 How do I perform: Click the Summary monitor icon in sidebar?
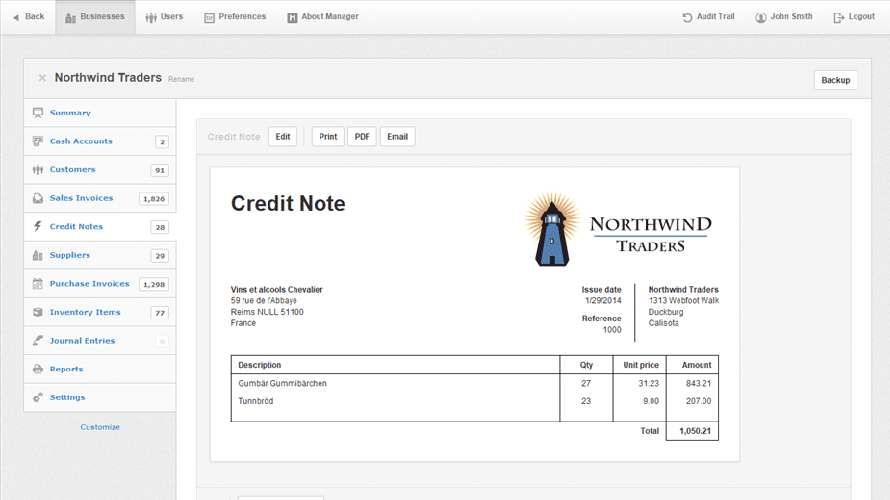click(38, 113)
